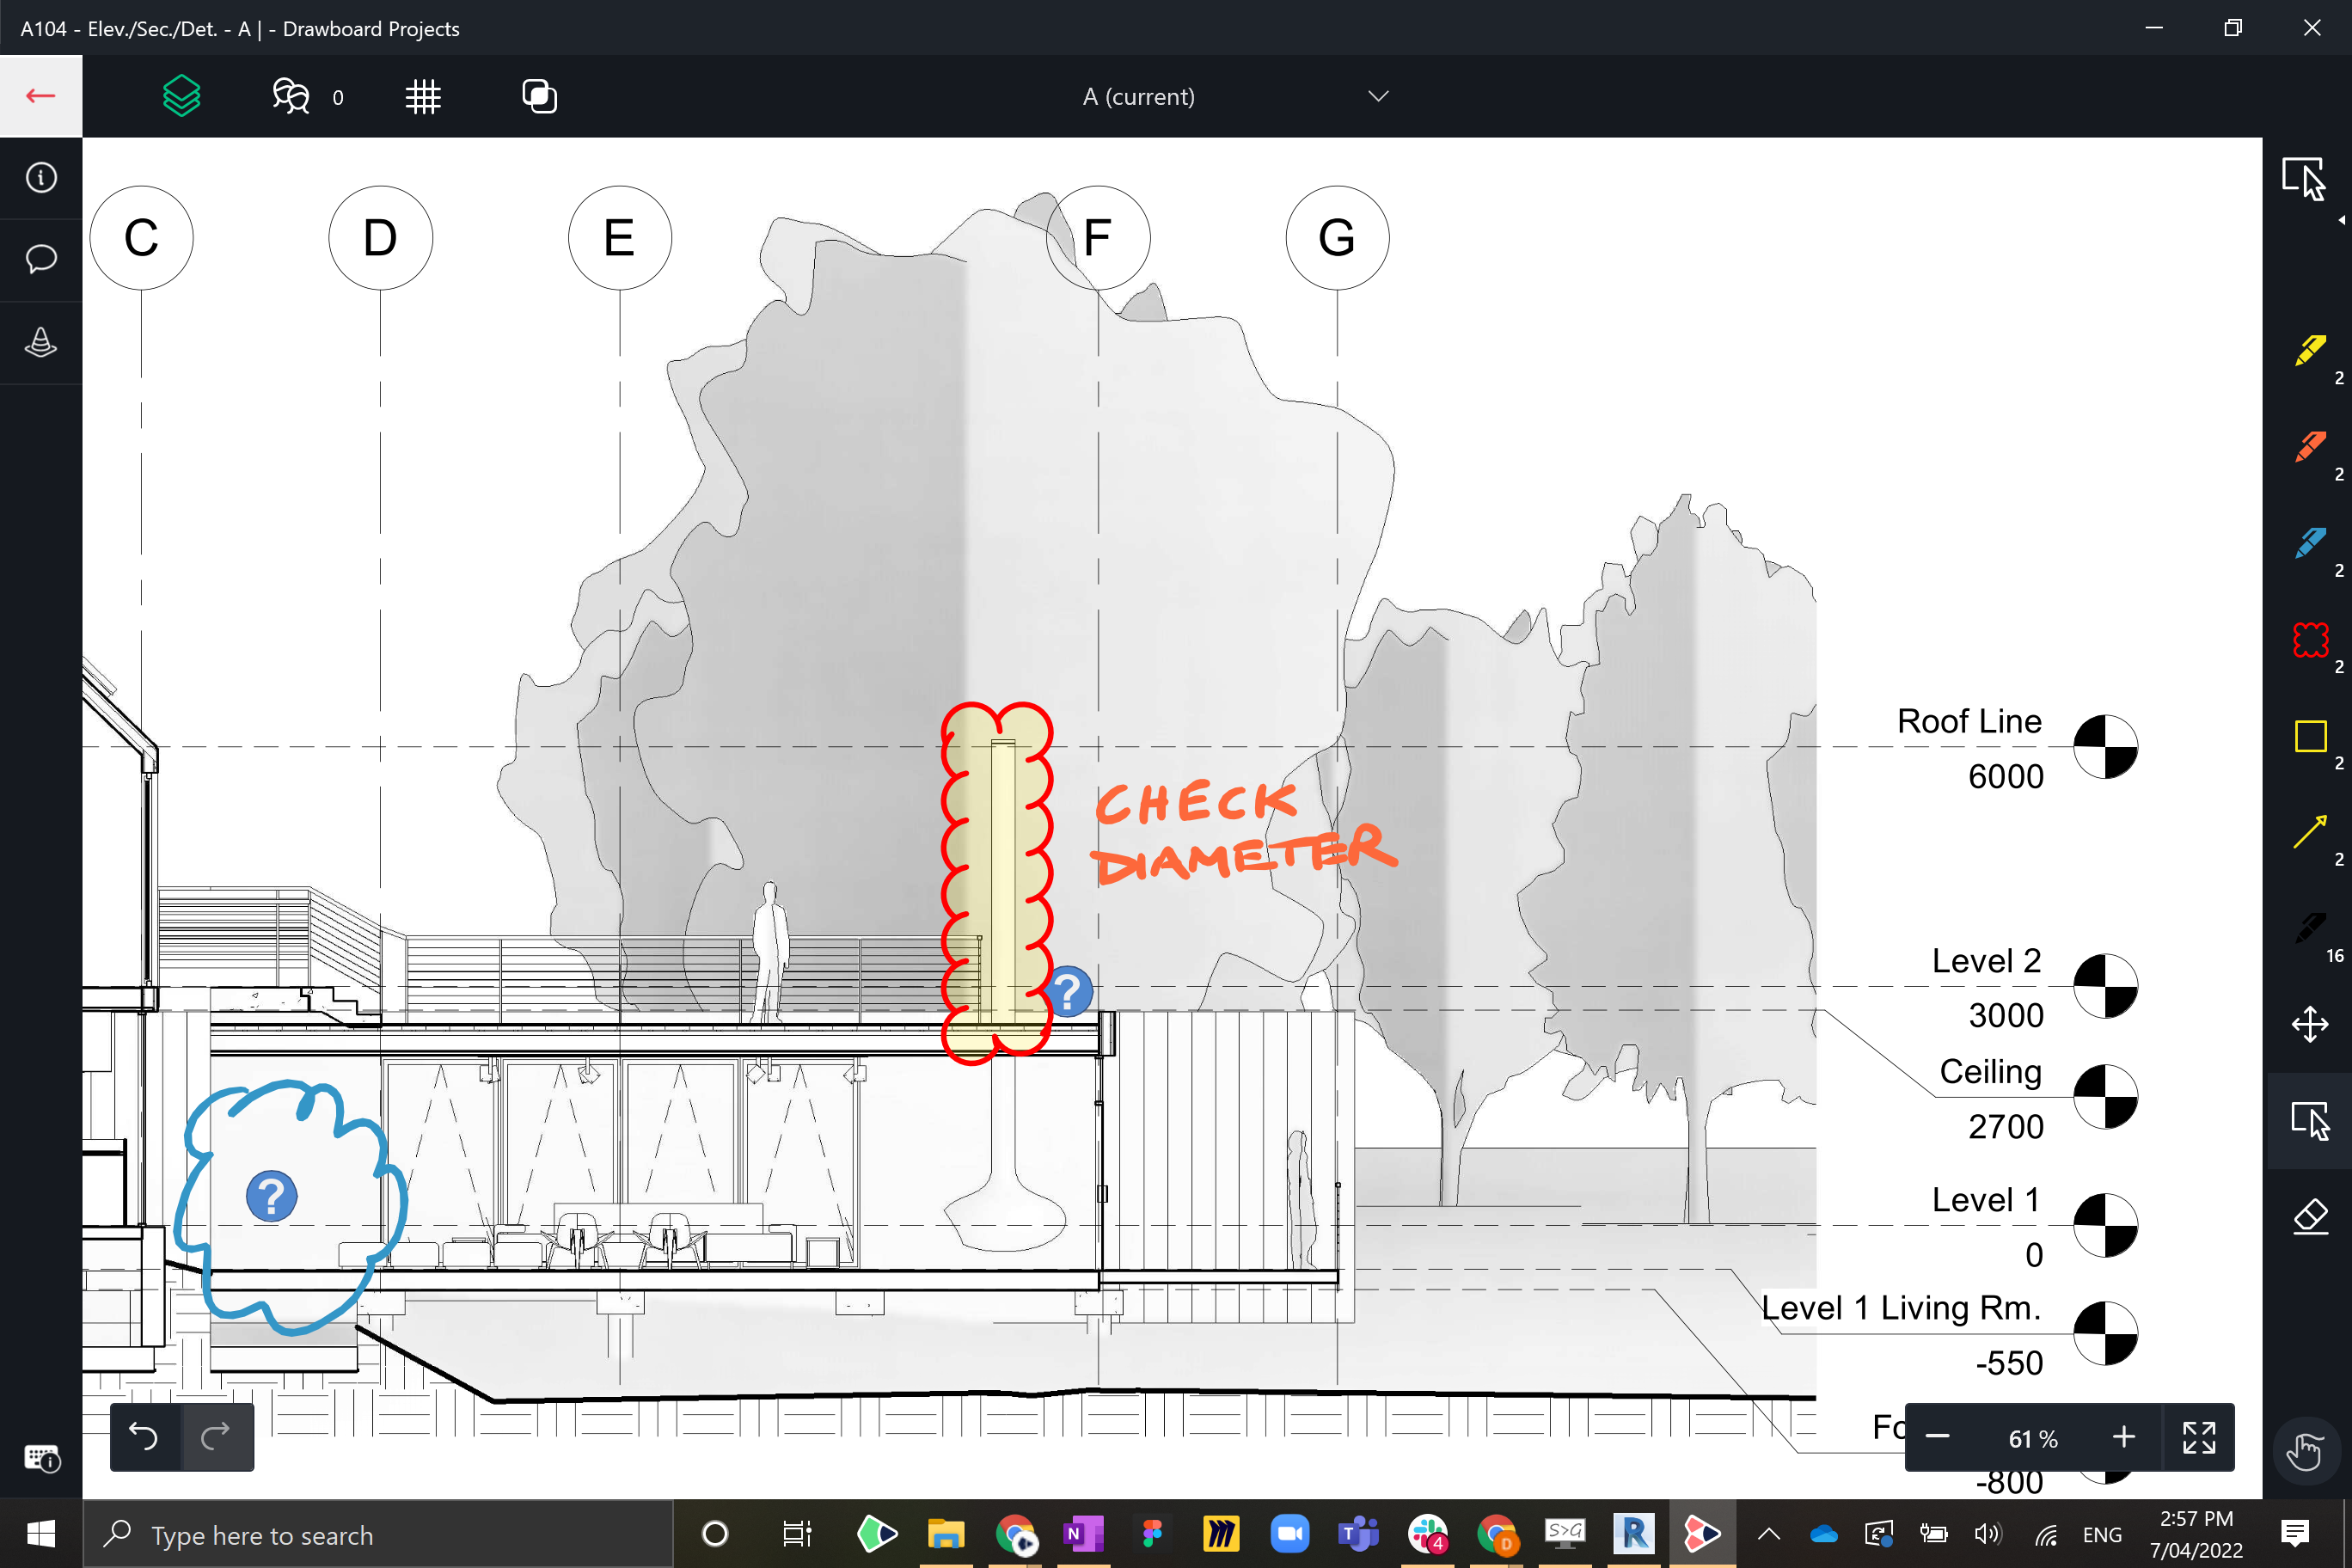Viewport: 2352px width, 1568px height.
Task: Toggle the green layers panel
Action: (x=181, y=97)
